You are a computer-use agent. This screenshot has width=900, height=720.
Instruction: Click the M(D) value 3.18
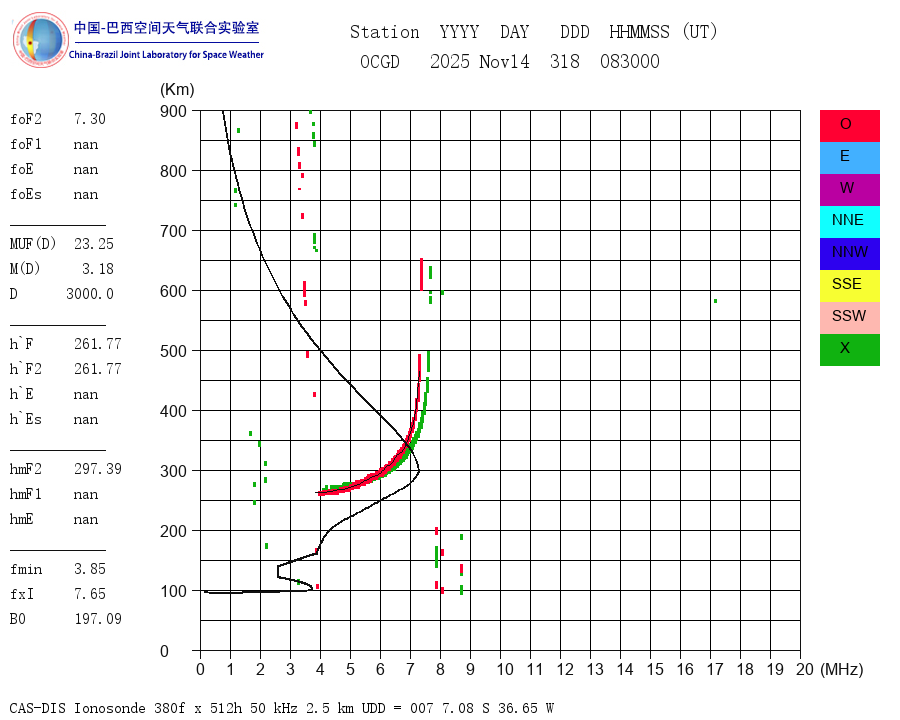click(98, 269)
